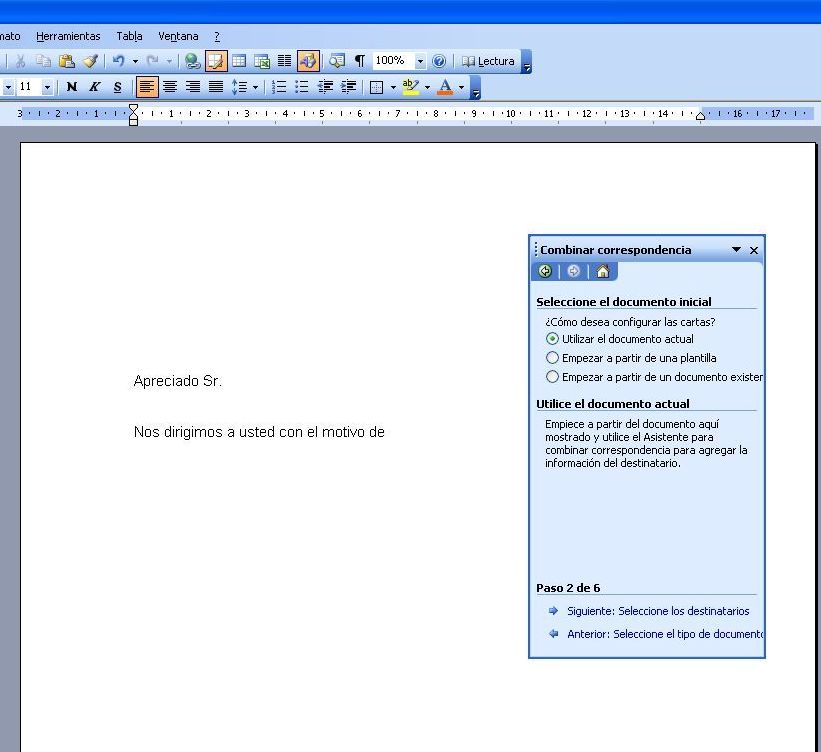Expand the Combinar correspondencia pane menu arrow

click(737, 250)
